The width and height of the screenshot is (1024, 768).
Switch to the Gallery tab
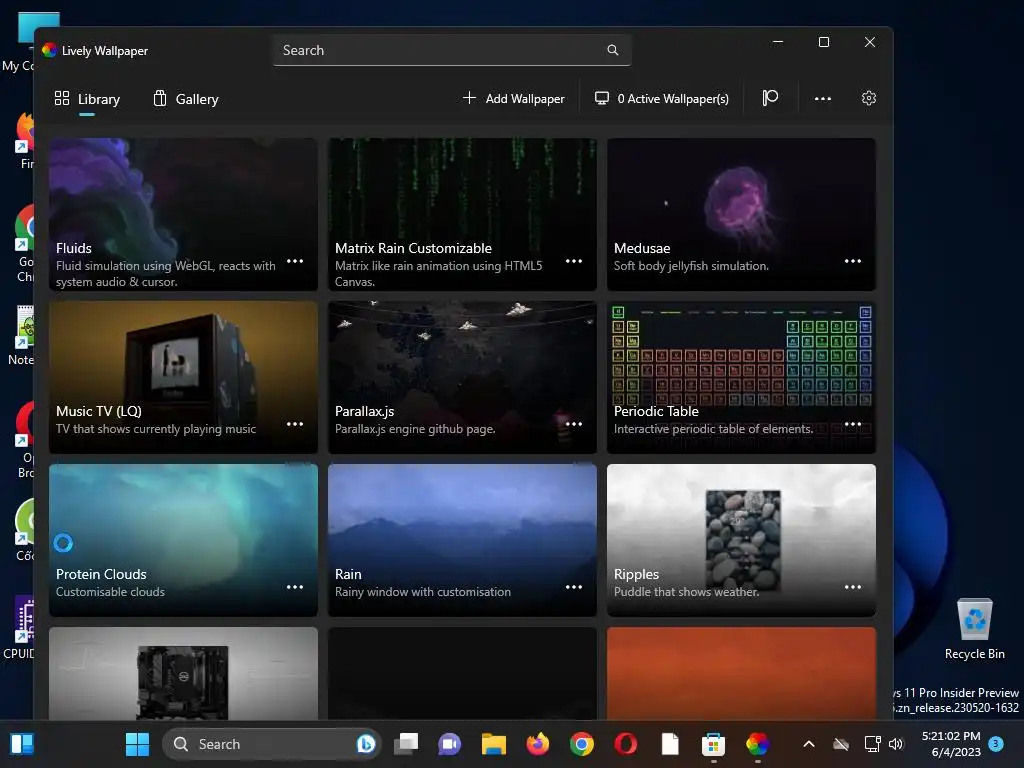point(186,99)
